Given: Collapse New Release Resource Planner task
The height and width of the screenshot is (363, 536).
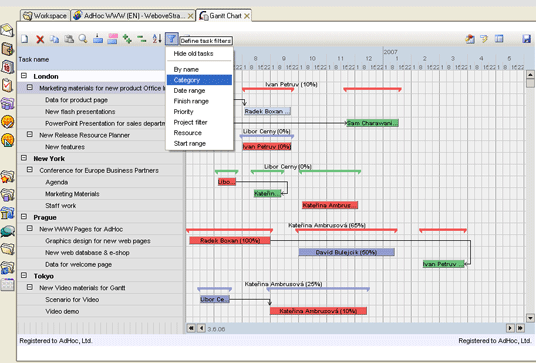Looking at the screenshot, I should (x=30, y=134).
